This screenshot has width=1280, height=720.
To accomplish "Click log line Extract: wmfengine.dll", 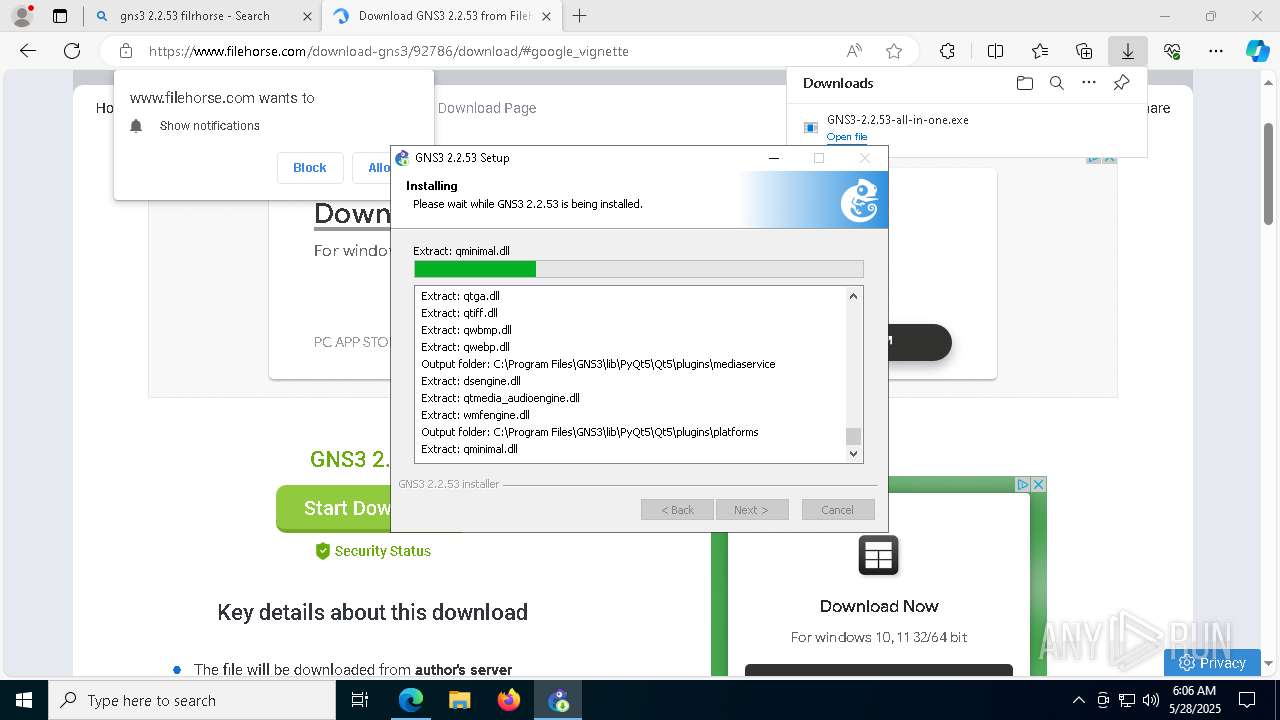I will [x=475, y=415].
